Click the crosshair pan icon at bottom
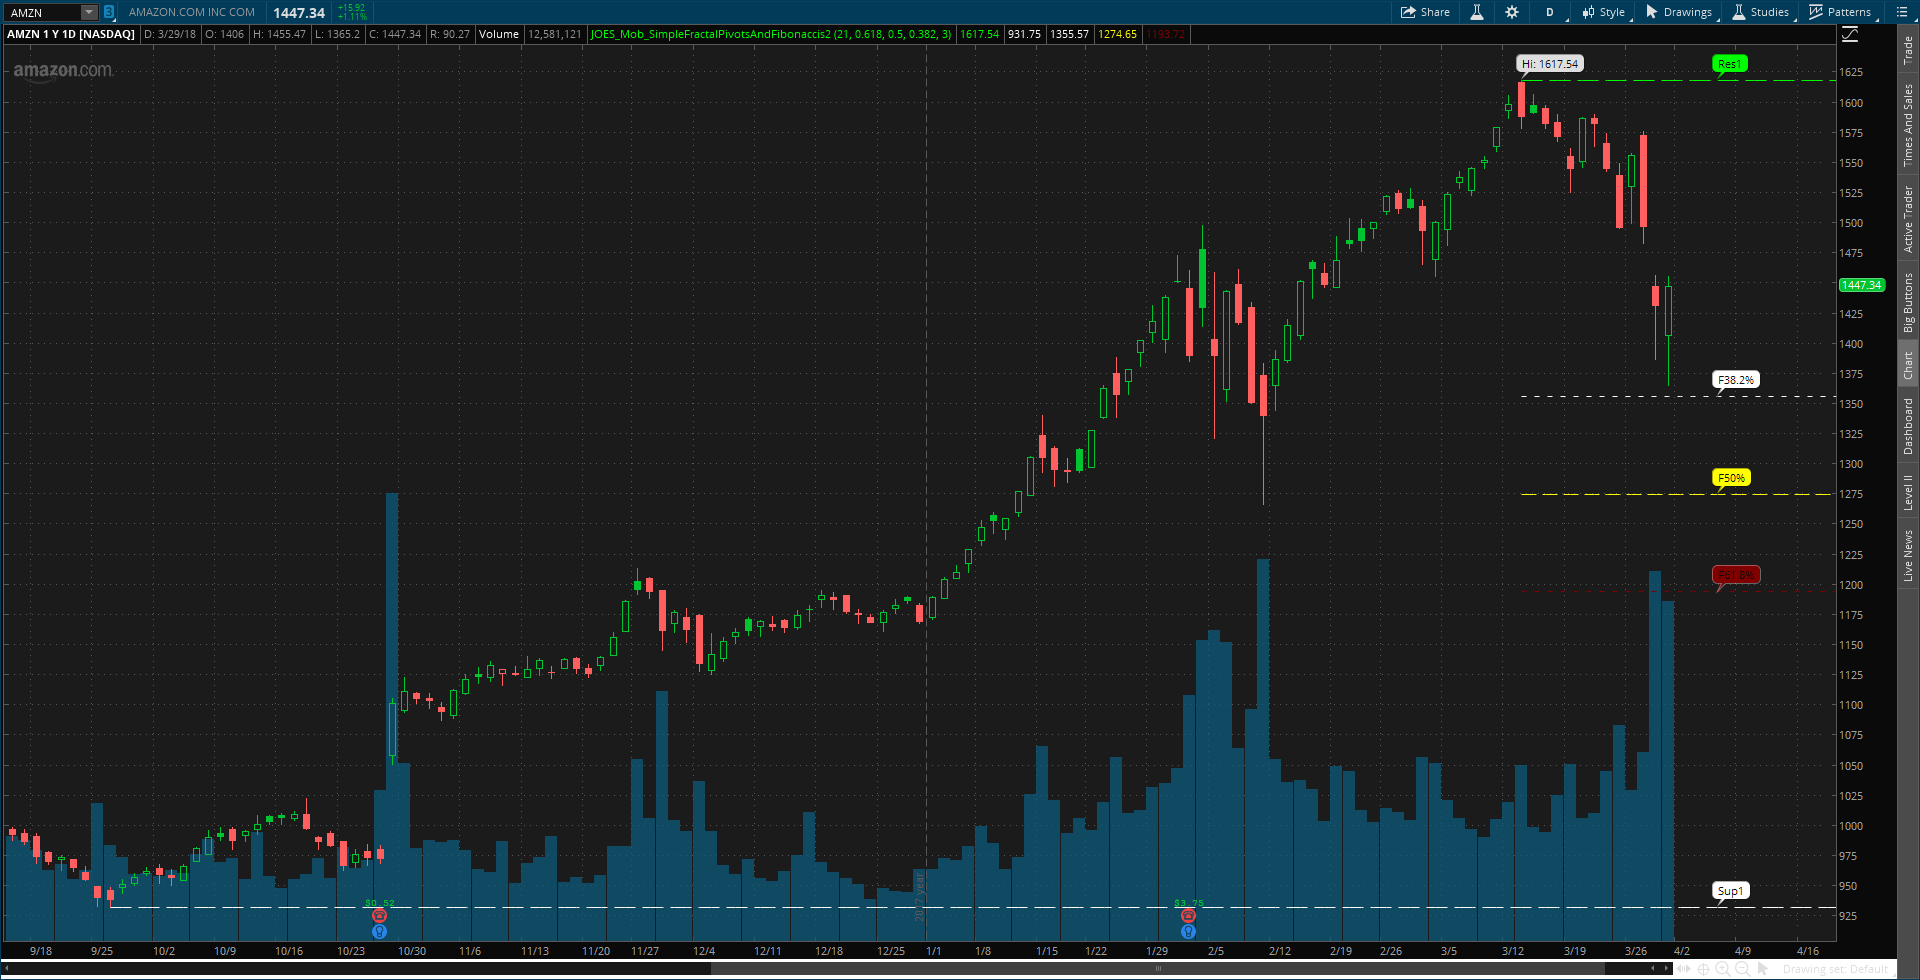 tap(1703, 969)
